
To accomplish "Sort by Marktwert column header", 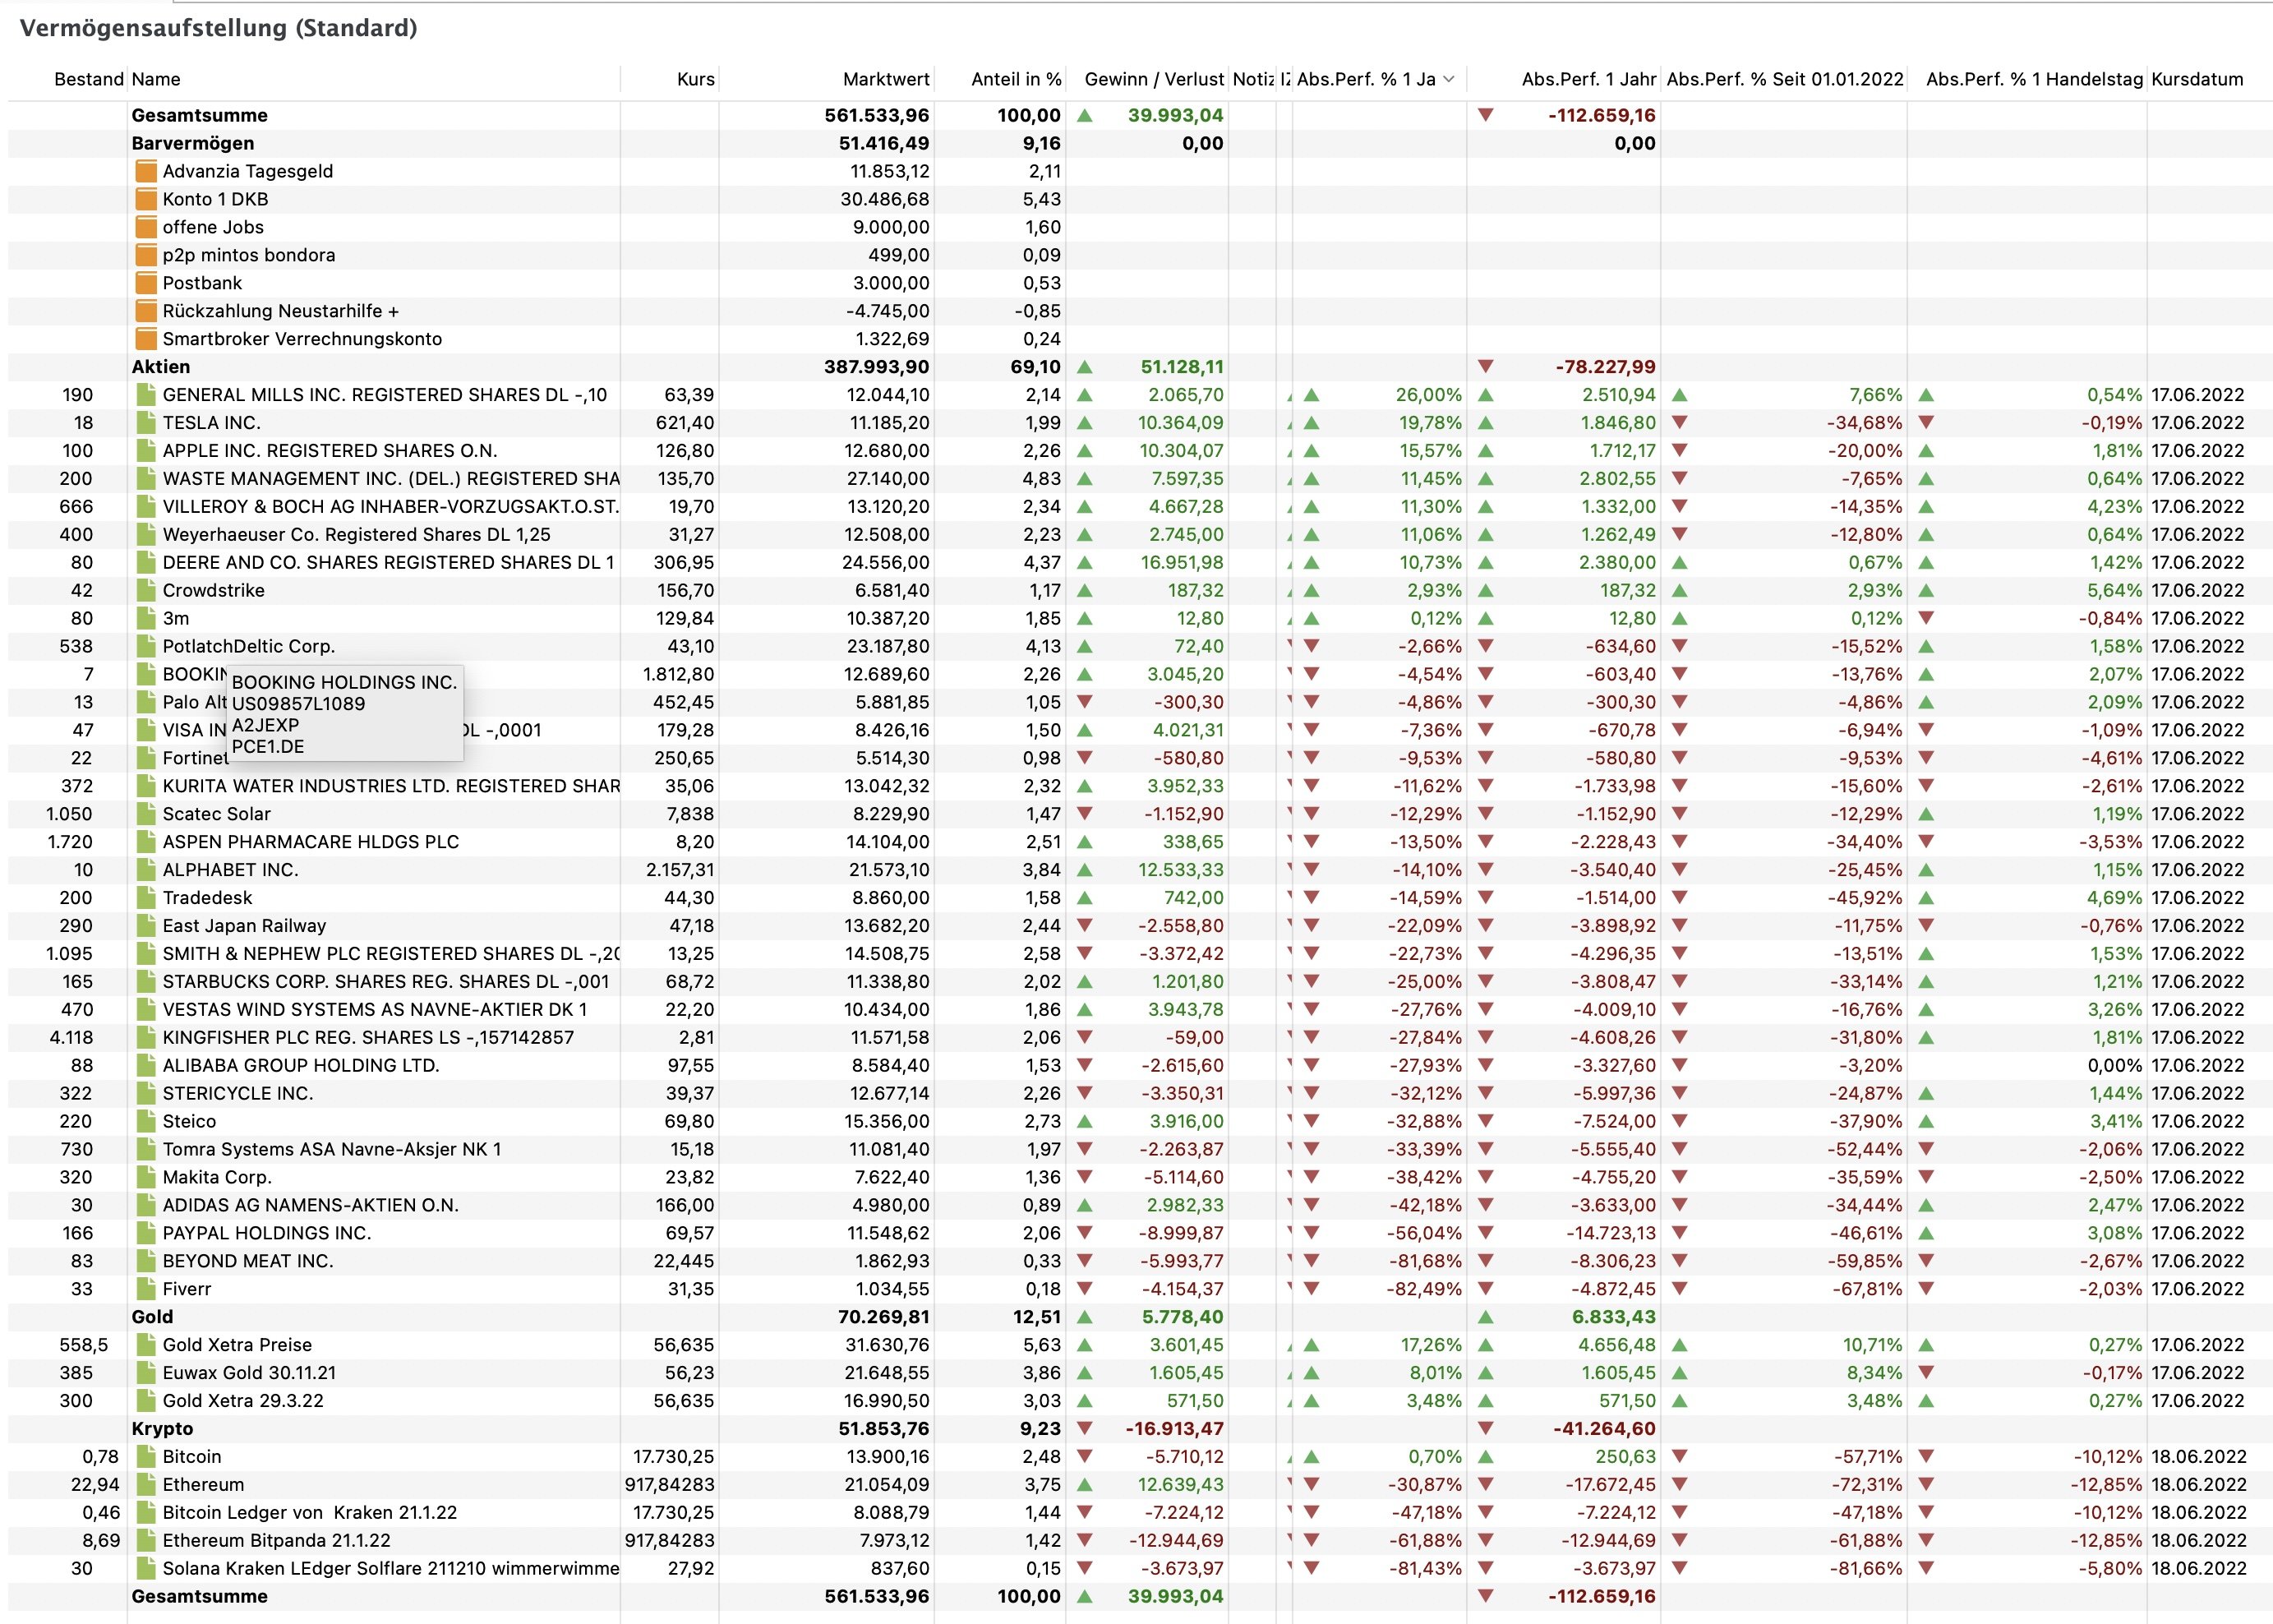I will 885,79.
